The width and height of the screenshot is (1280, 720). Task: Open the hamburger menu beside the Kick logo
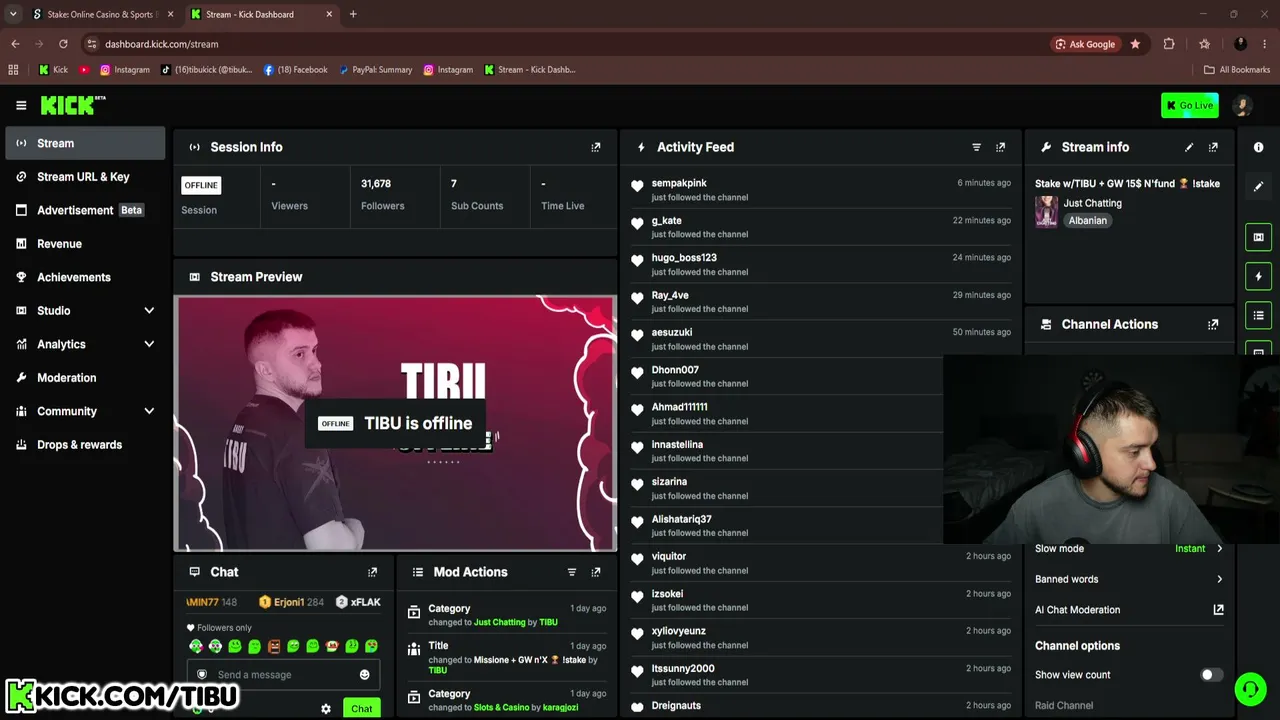(x=21, y=105)
